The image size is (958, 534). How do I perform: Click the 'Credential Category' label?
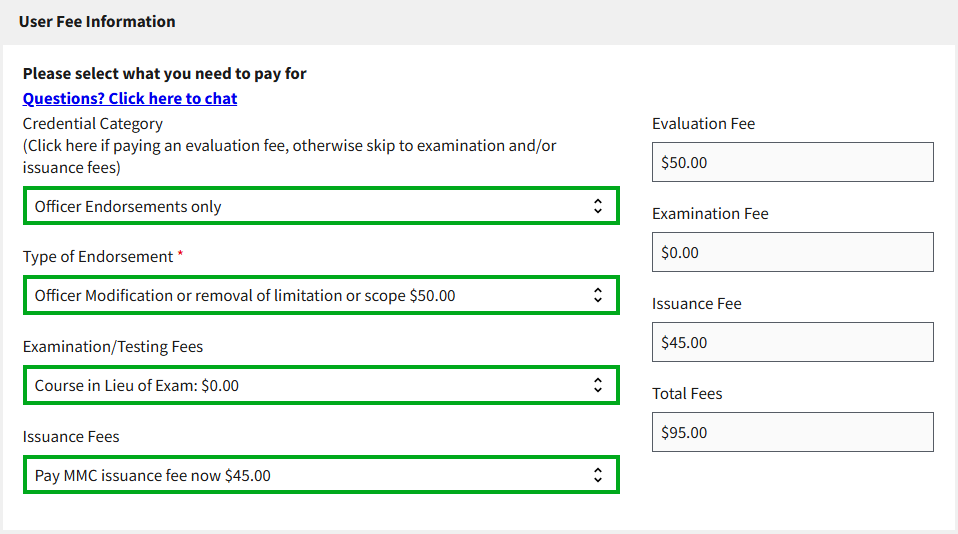[92, 124]
